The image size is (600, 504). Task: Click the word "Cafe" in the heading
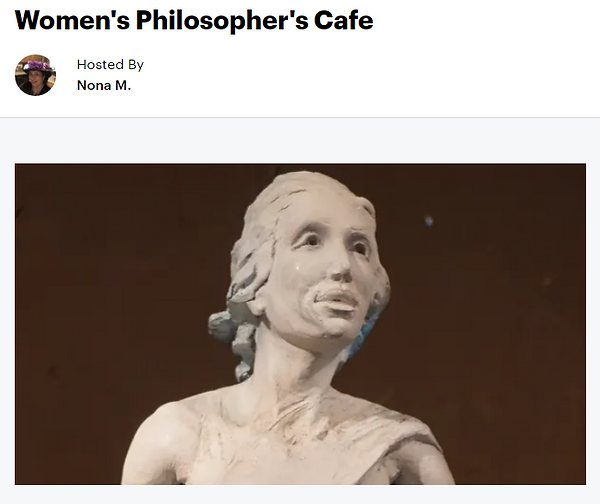point(344,20)
